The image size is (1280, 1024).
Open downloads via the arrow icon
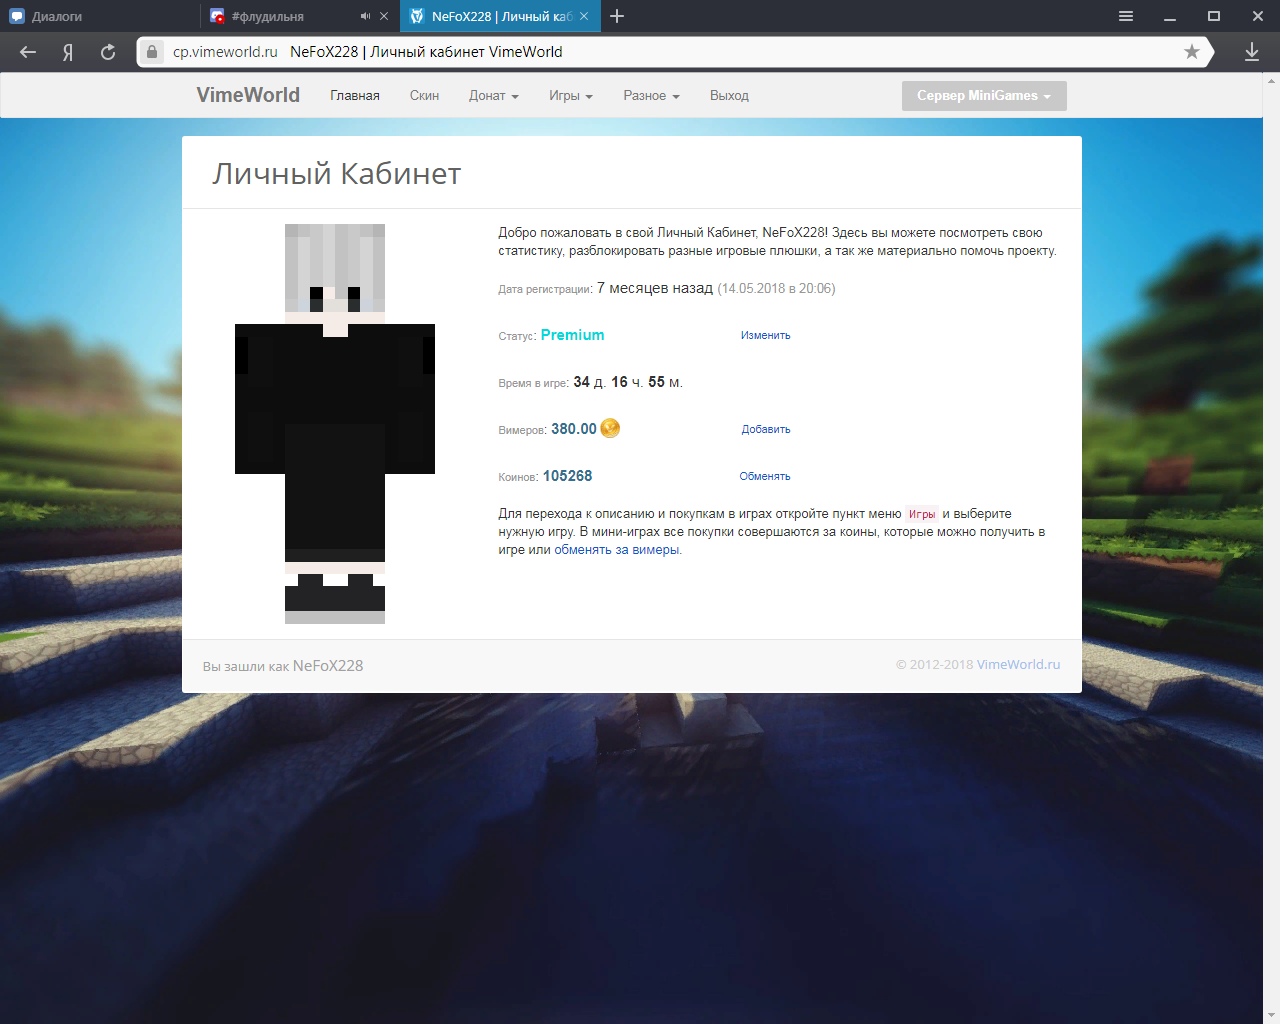(x=1252, y=52)
